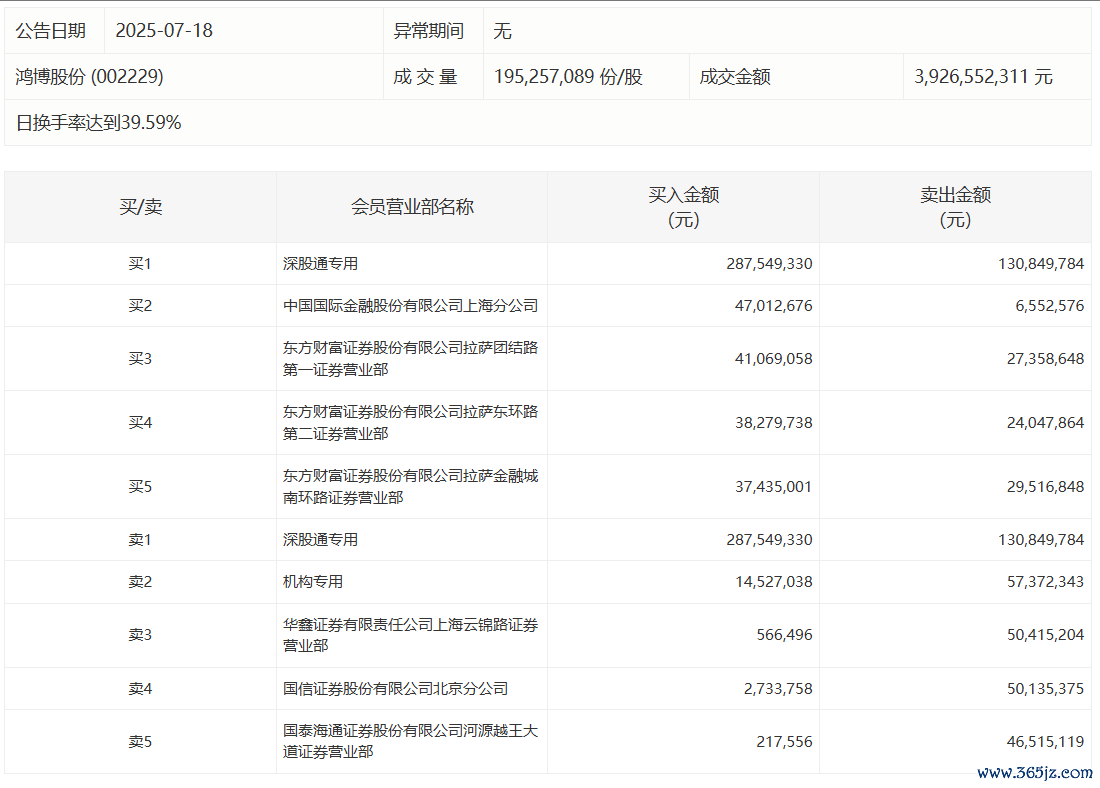Click the value 47,012,676
This screenshot has width=1100, height=788.
click(773, 306)
